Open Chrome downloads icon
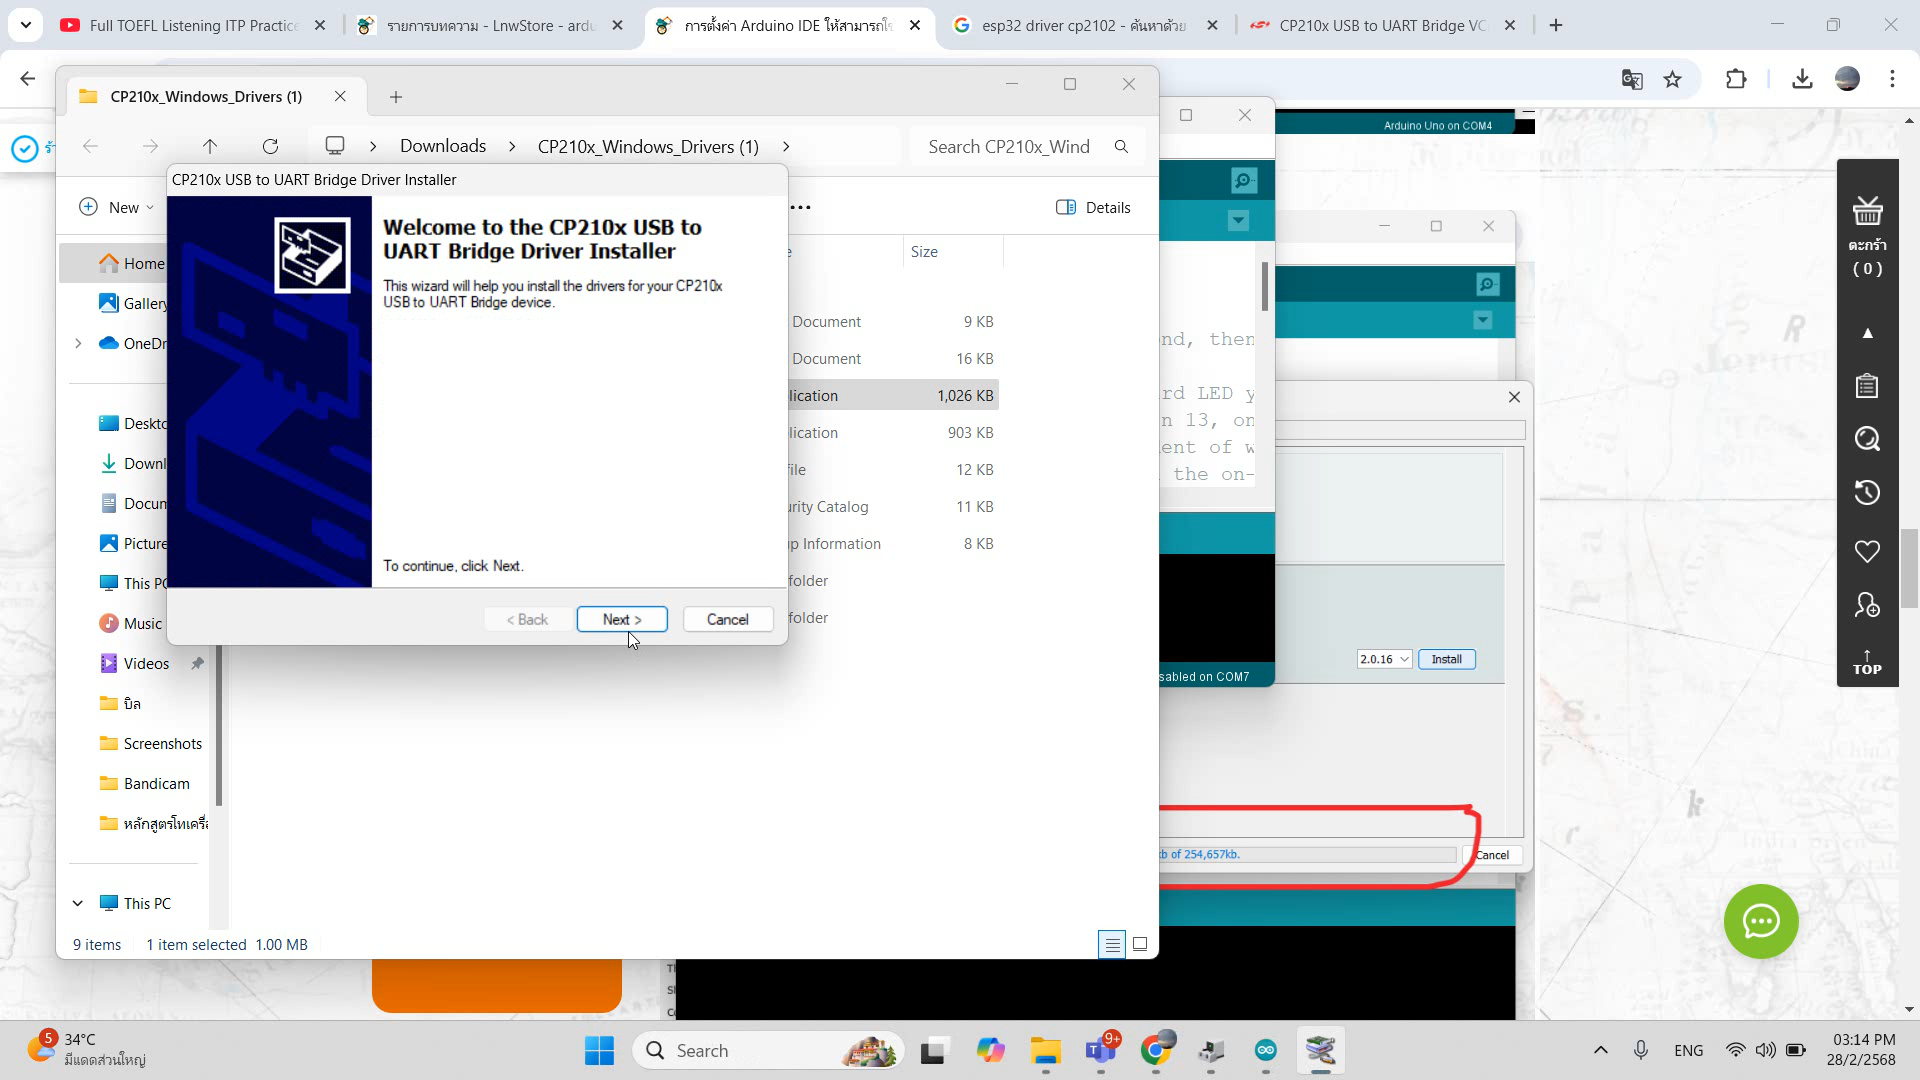The width and height of the screenshot is (1920, 1080). coord(1802,79)
